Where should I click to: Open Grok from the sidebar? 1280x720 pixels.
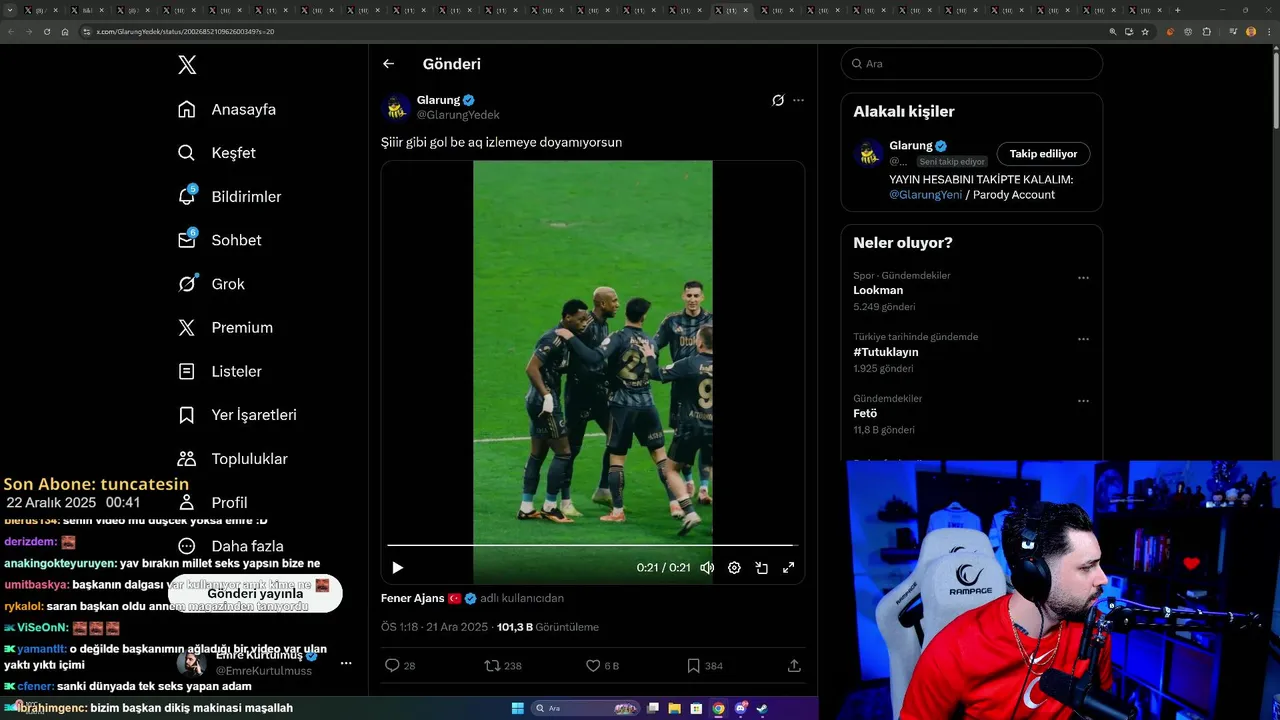click(x=211, y=284)
